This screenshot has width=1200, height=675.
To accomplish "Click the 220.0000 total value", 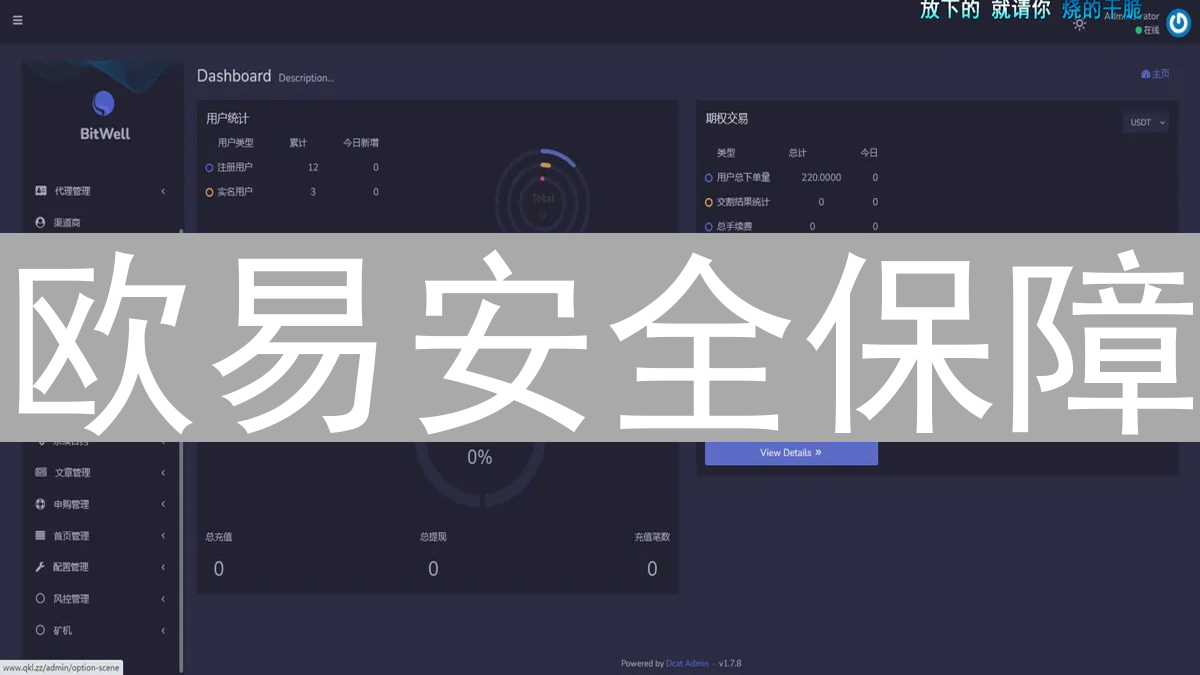I will tap(821, 178).
